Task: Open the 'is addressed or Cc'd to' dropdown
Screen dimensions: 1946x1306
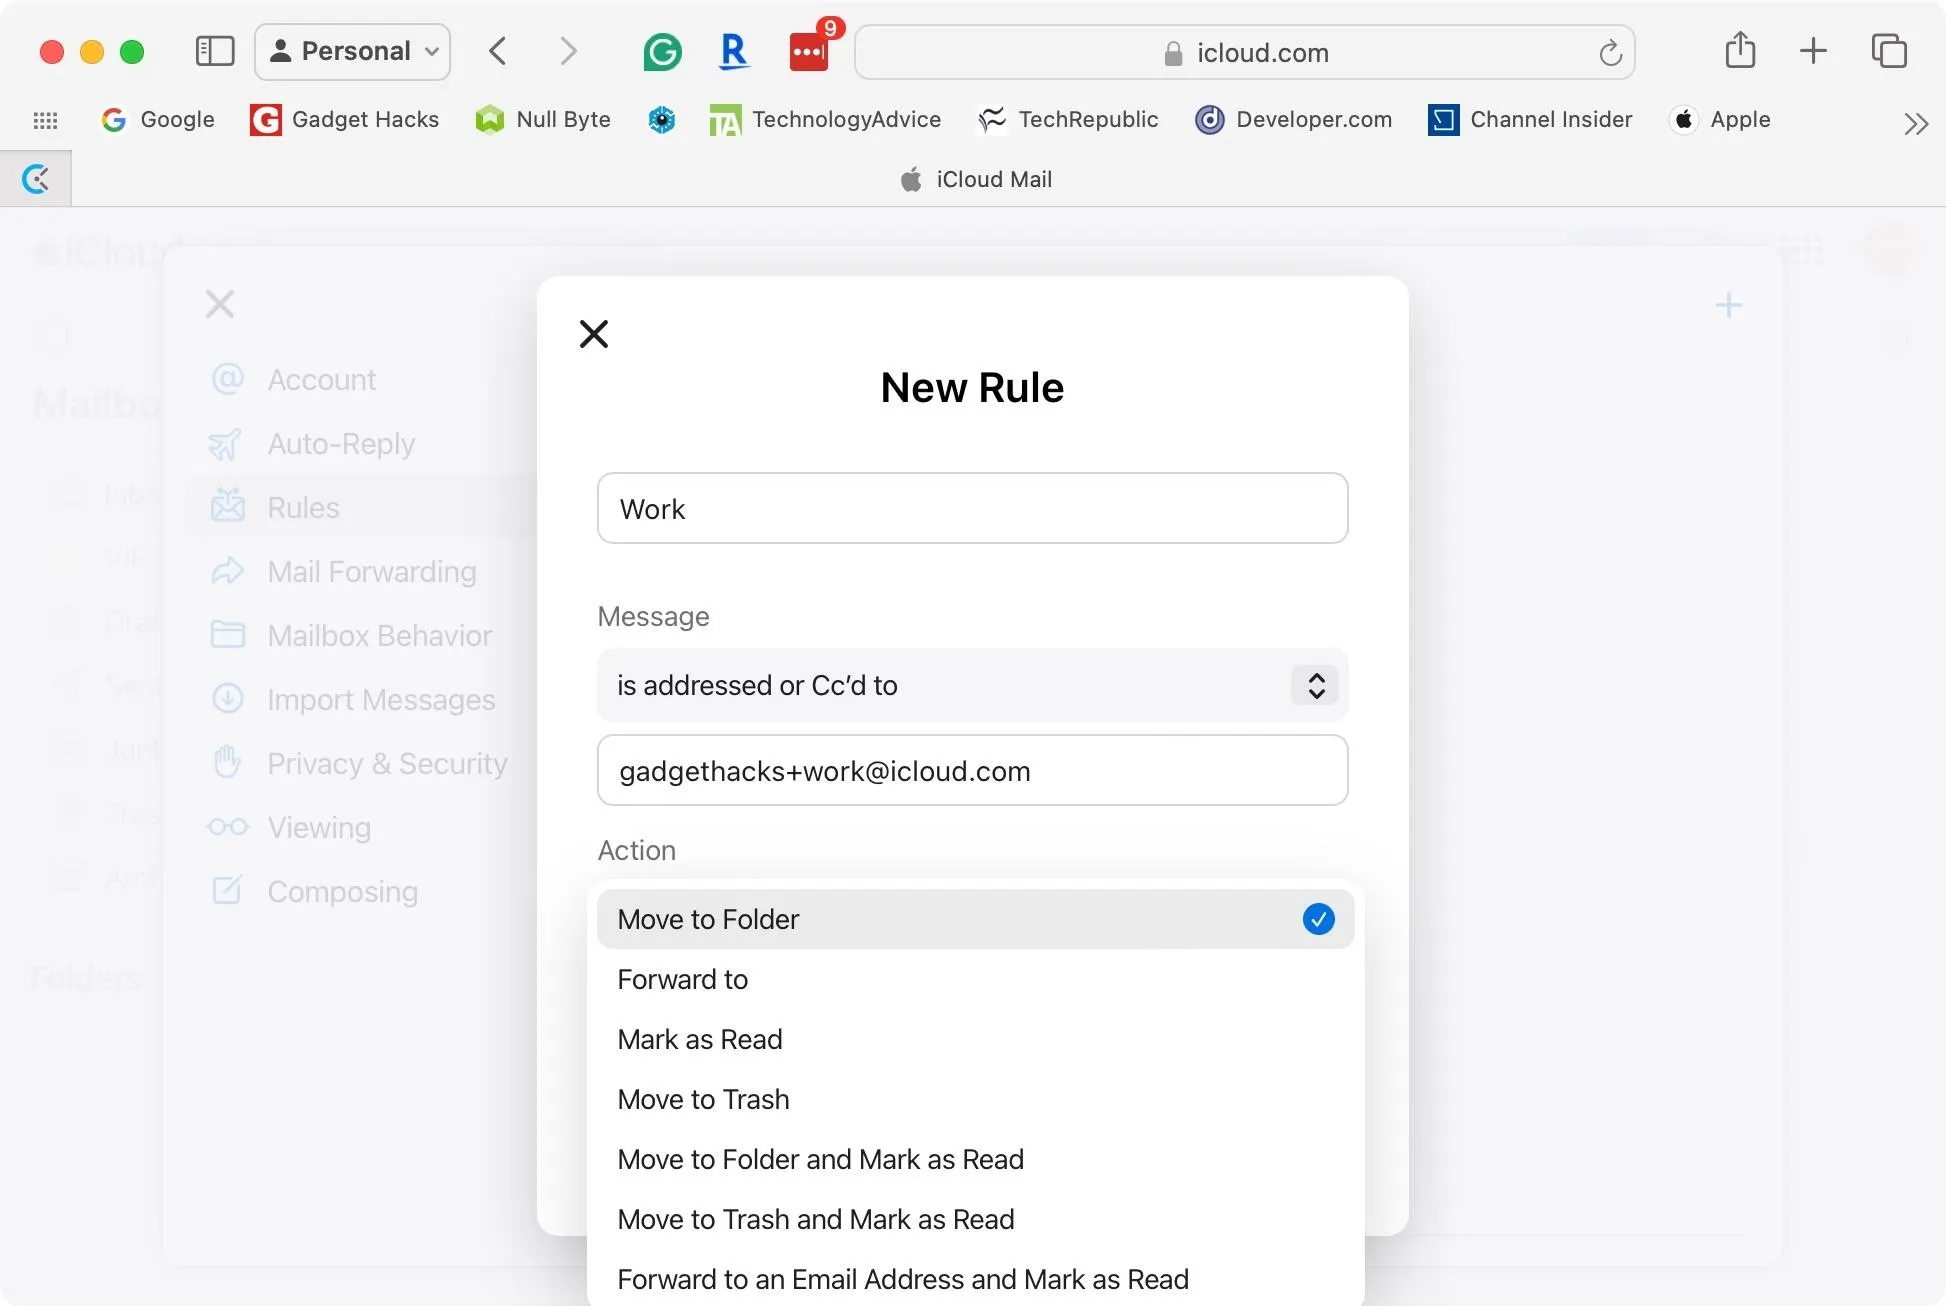Action: (x=972, y=685)
